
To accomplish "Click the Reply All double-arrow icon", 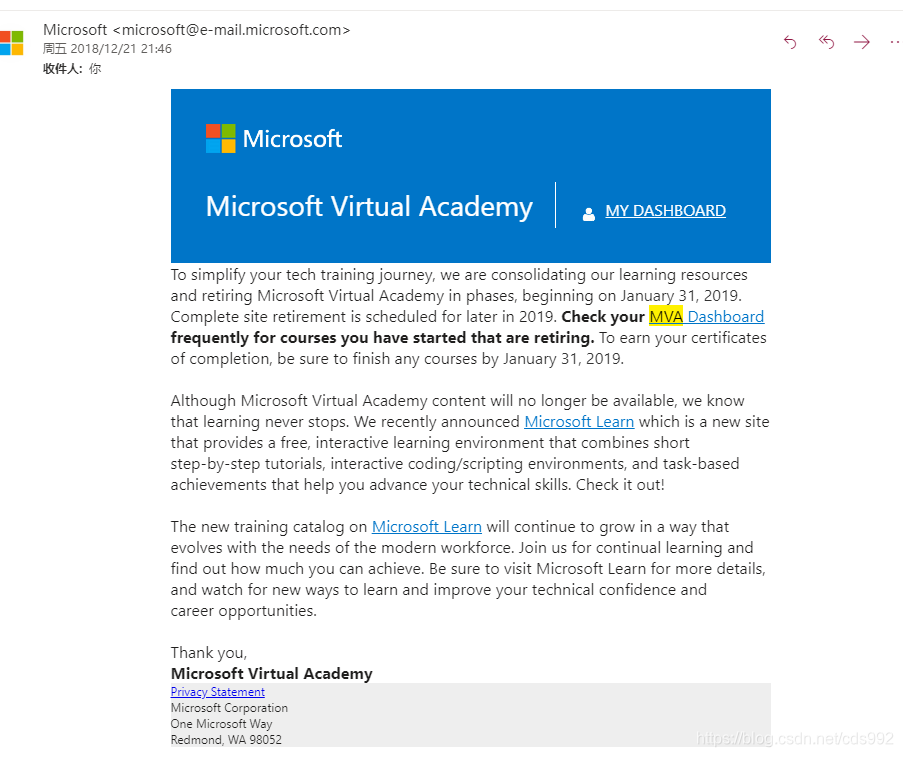I will (x=826, y=42).
